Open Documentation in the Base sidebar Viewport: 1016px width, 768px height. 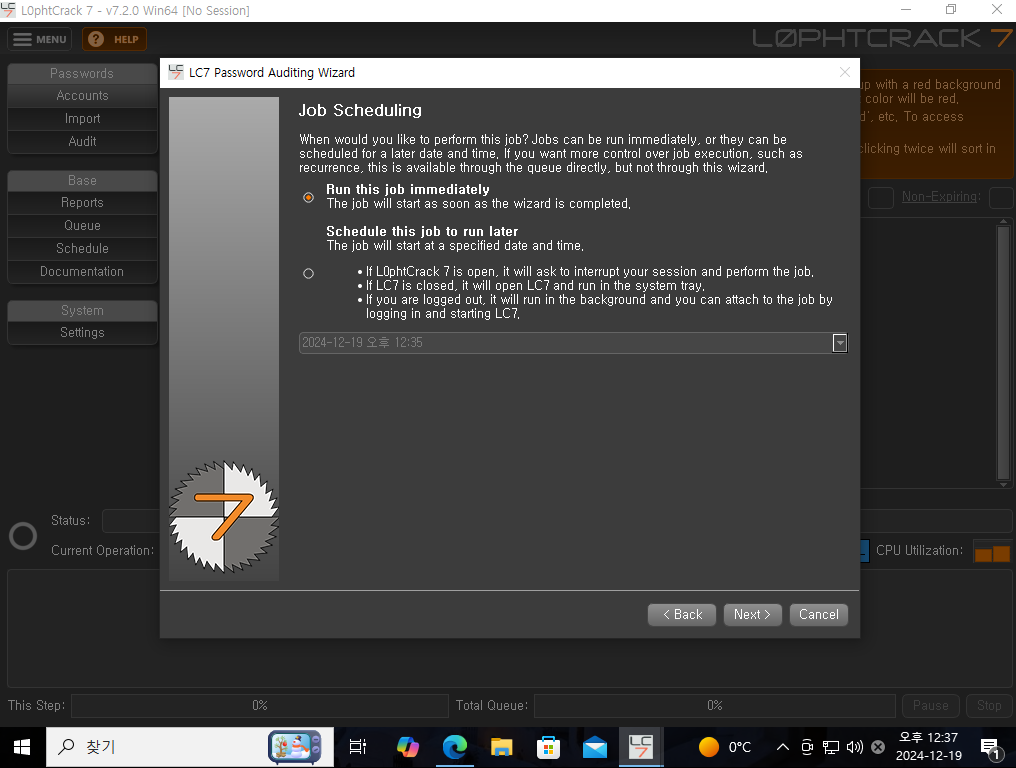[x=82, y=272]
